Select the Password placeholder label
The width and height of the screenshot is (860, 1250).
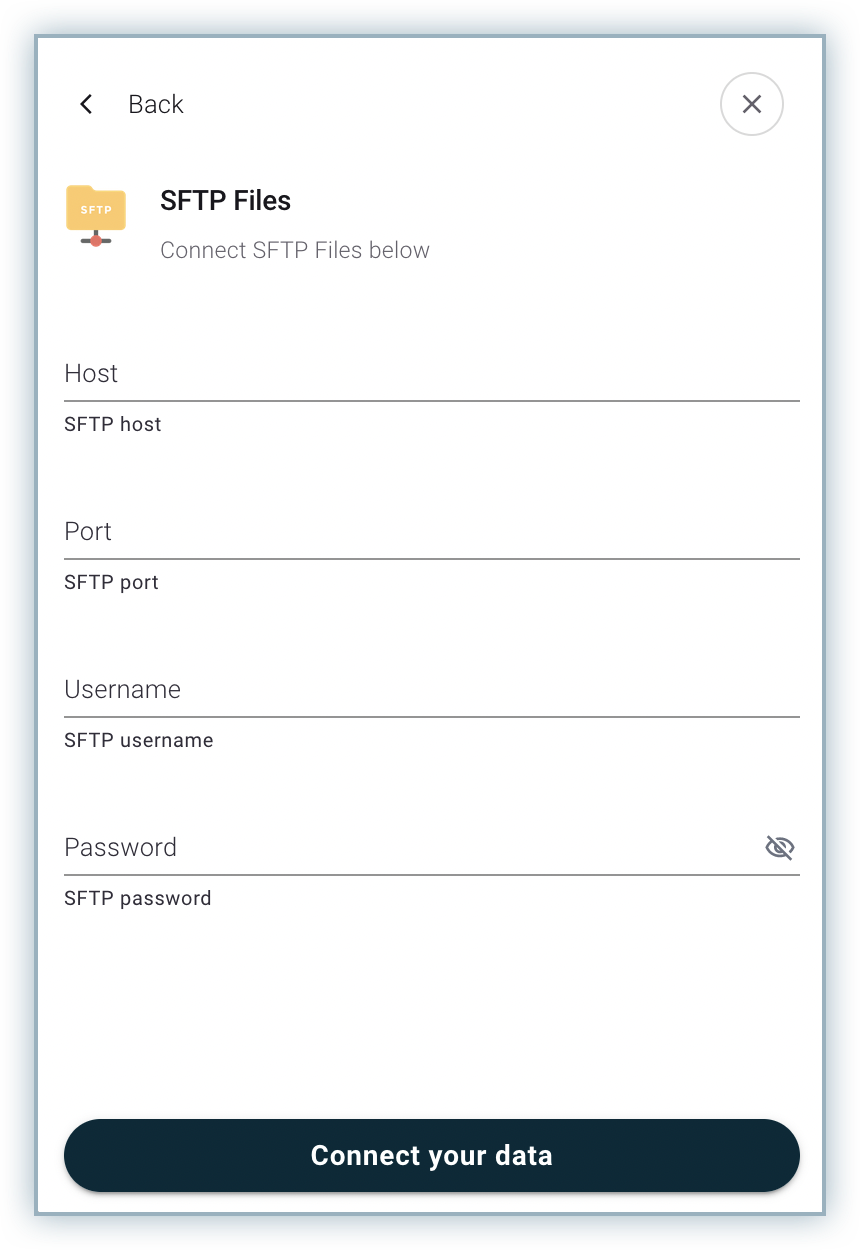pos(120,848)
